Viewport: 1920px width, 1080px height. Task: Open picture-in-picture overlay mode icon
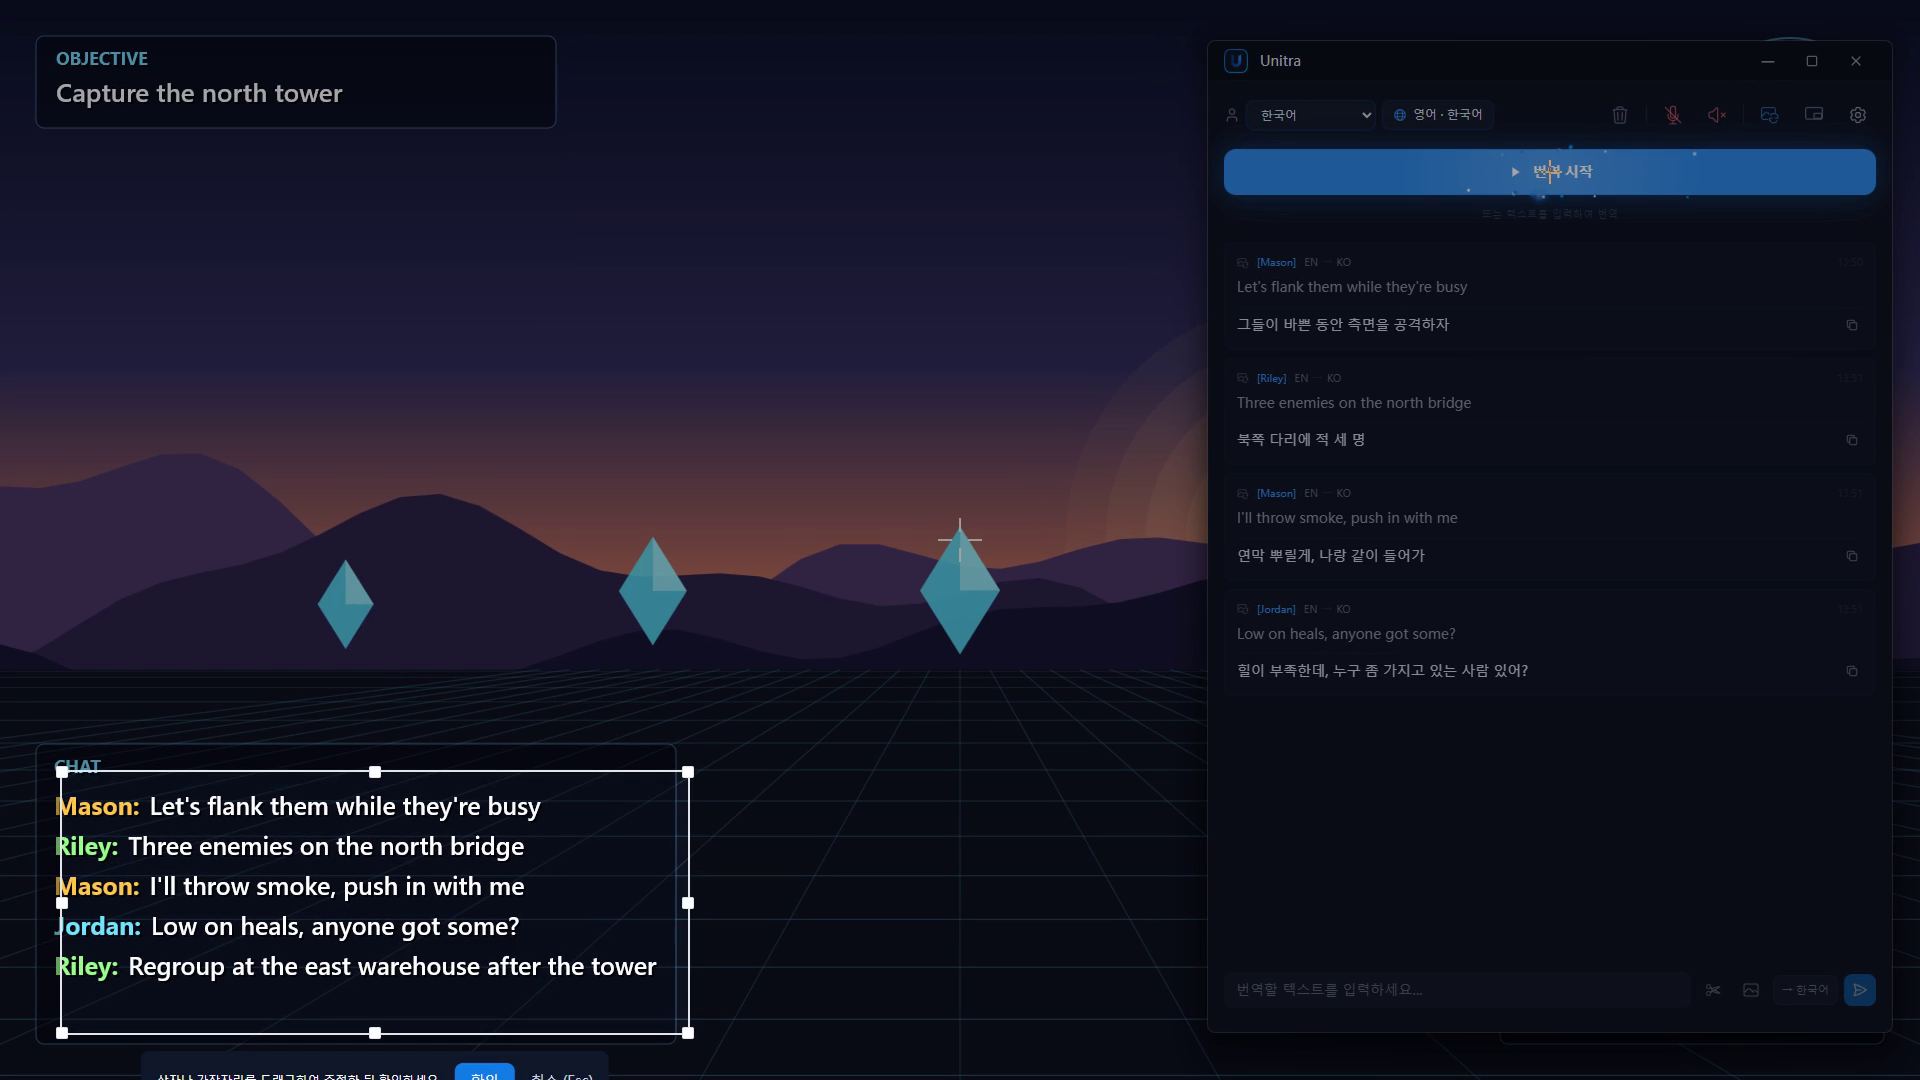(x=1814, y=115)
